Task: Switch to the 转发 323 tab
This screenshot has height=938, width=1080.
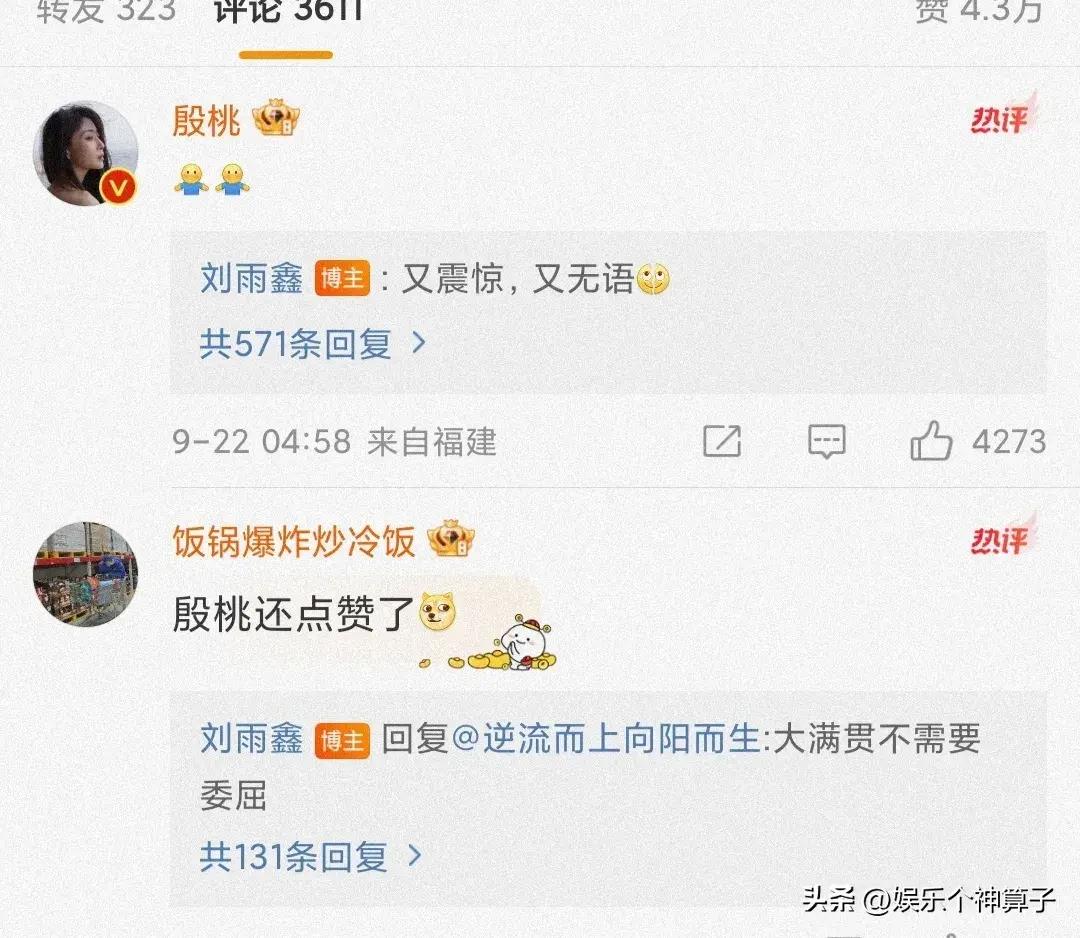Action: click(x=106, y=12)
